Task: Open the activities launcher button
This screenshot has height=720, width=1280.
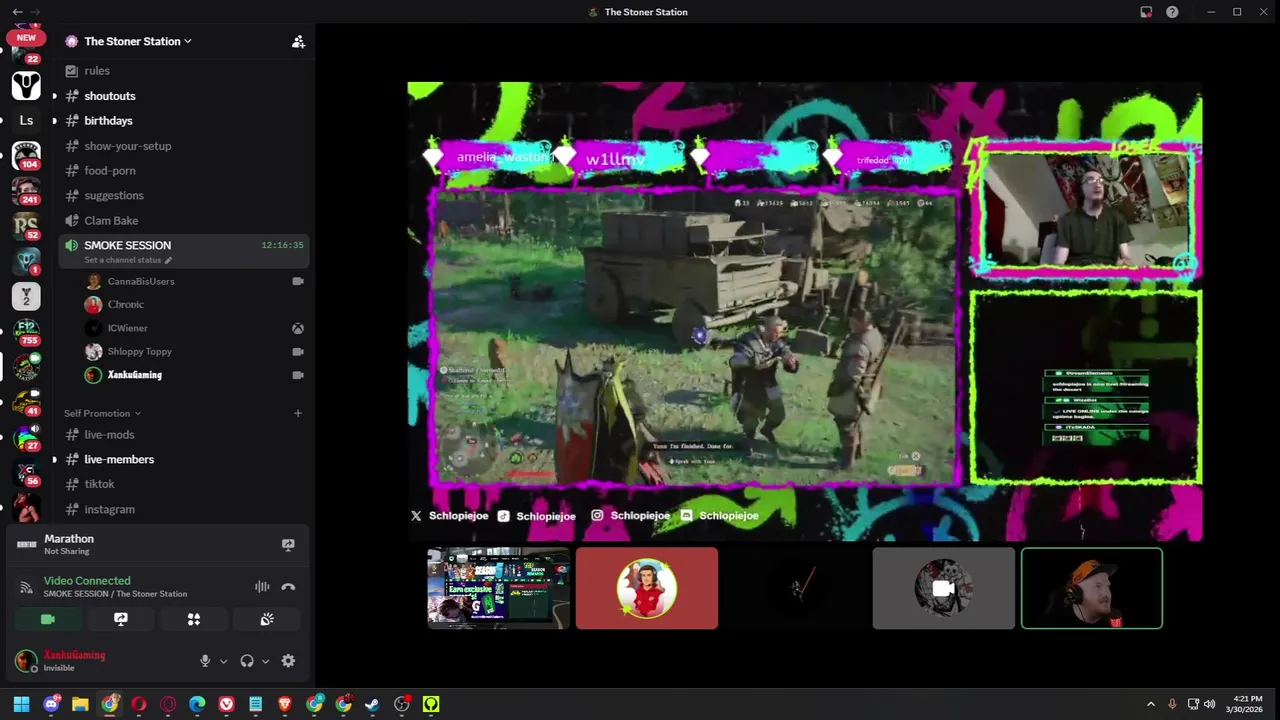Action: [194, 620]
